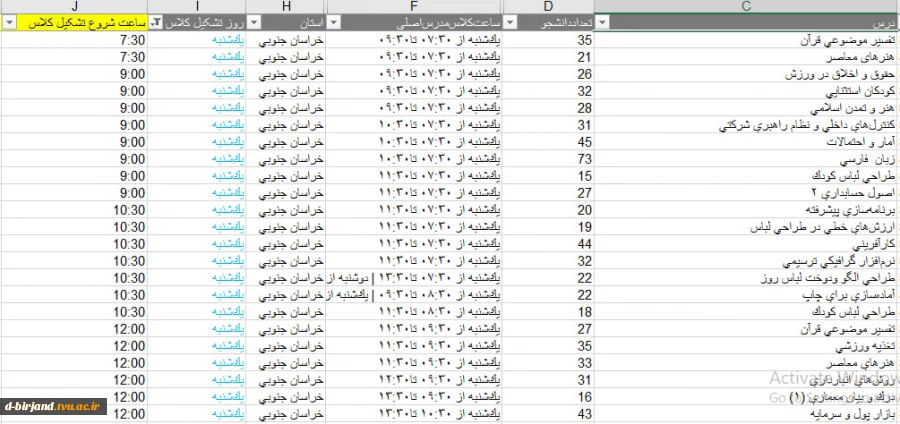Select student count cell 20
Screen dimensions: 900x424
(549, 210)
